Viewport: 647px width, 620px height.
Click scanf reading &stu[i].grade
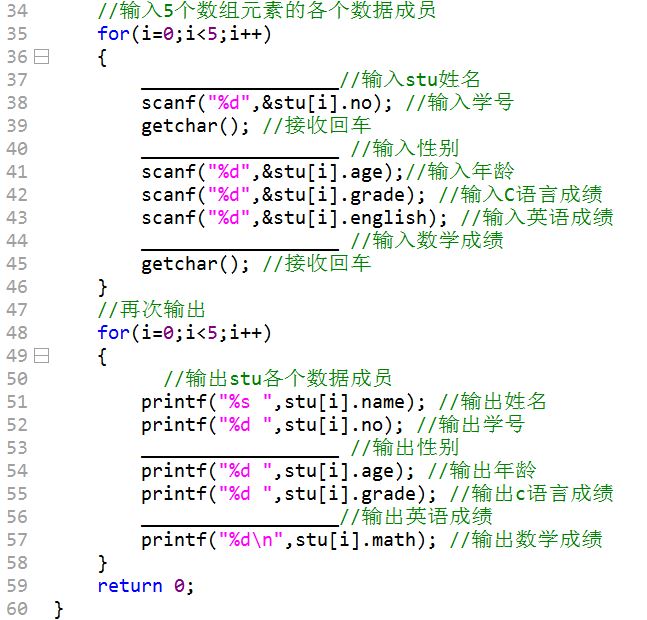tap(283, 195)
